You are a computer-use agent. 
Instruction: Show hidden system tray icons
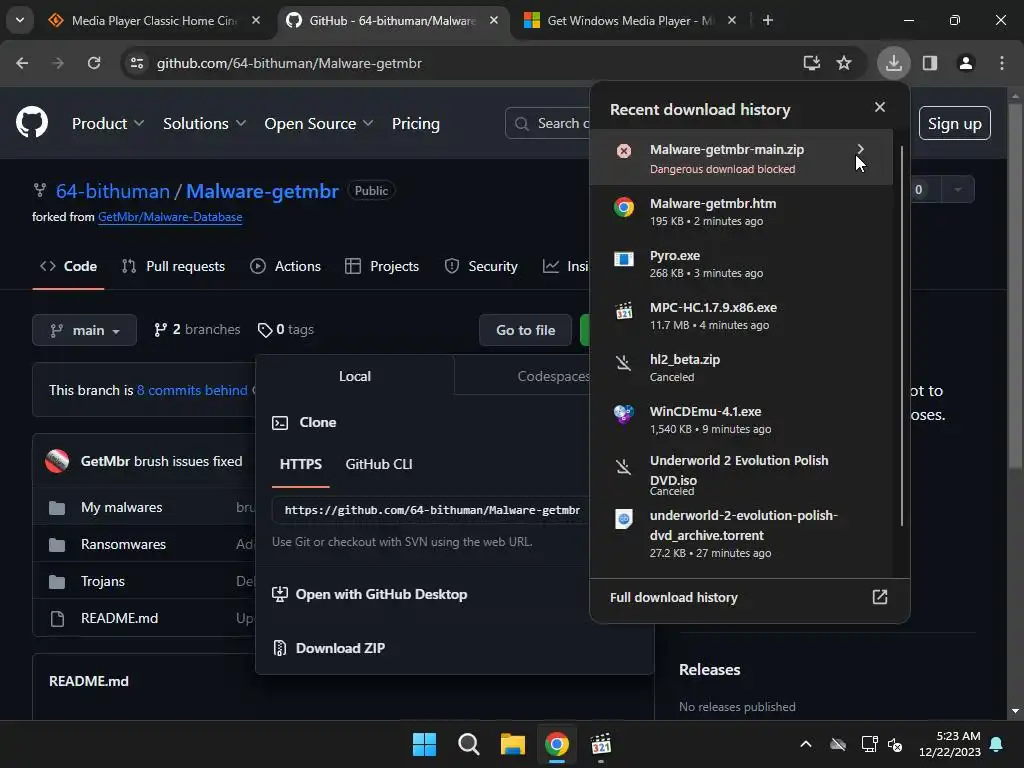coord(806,744)
